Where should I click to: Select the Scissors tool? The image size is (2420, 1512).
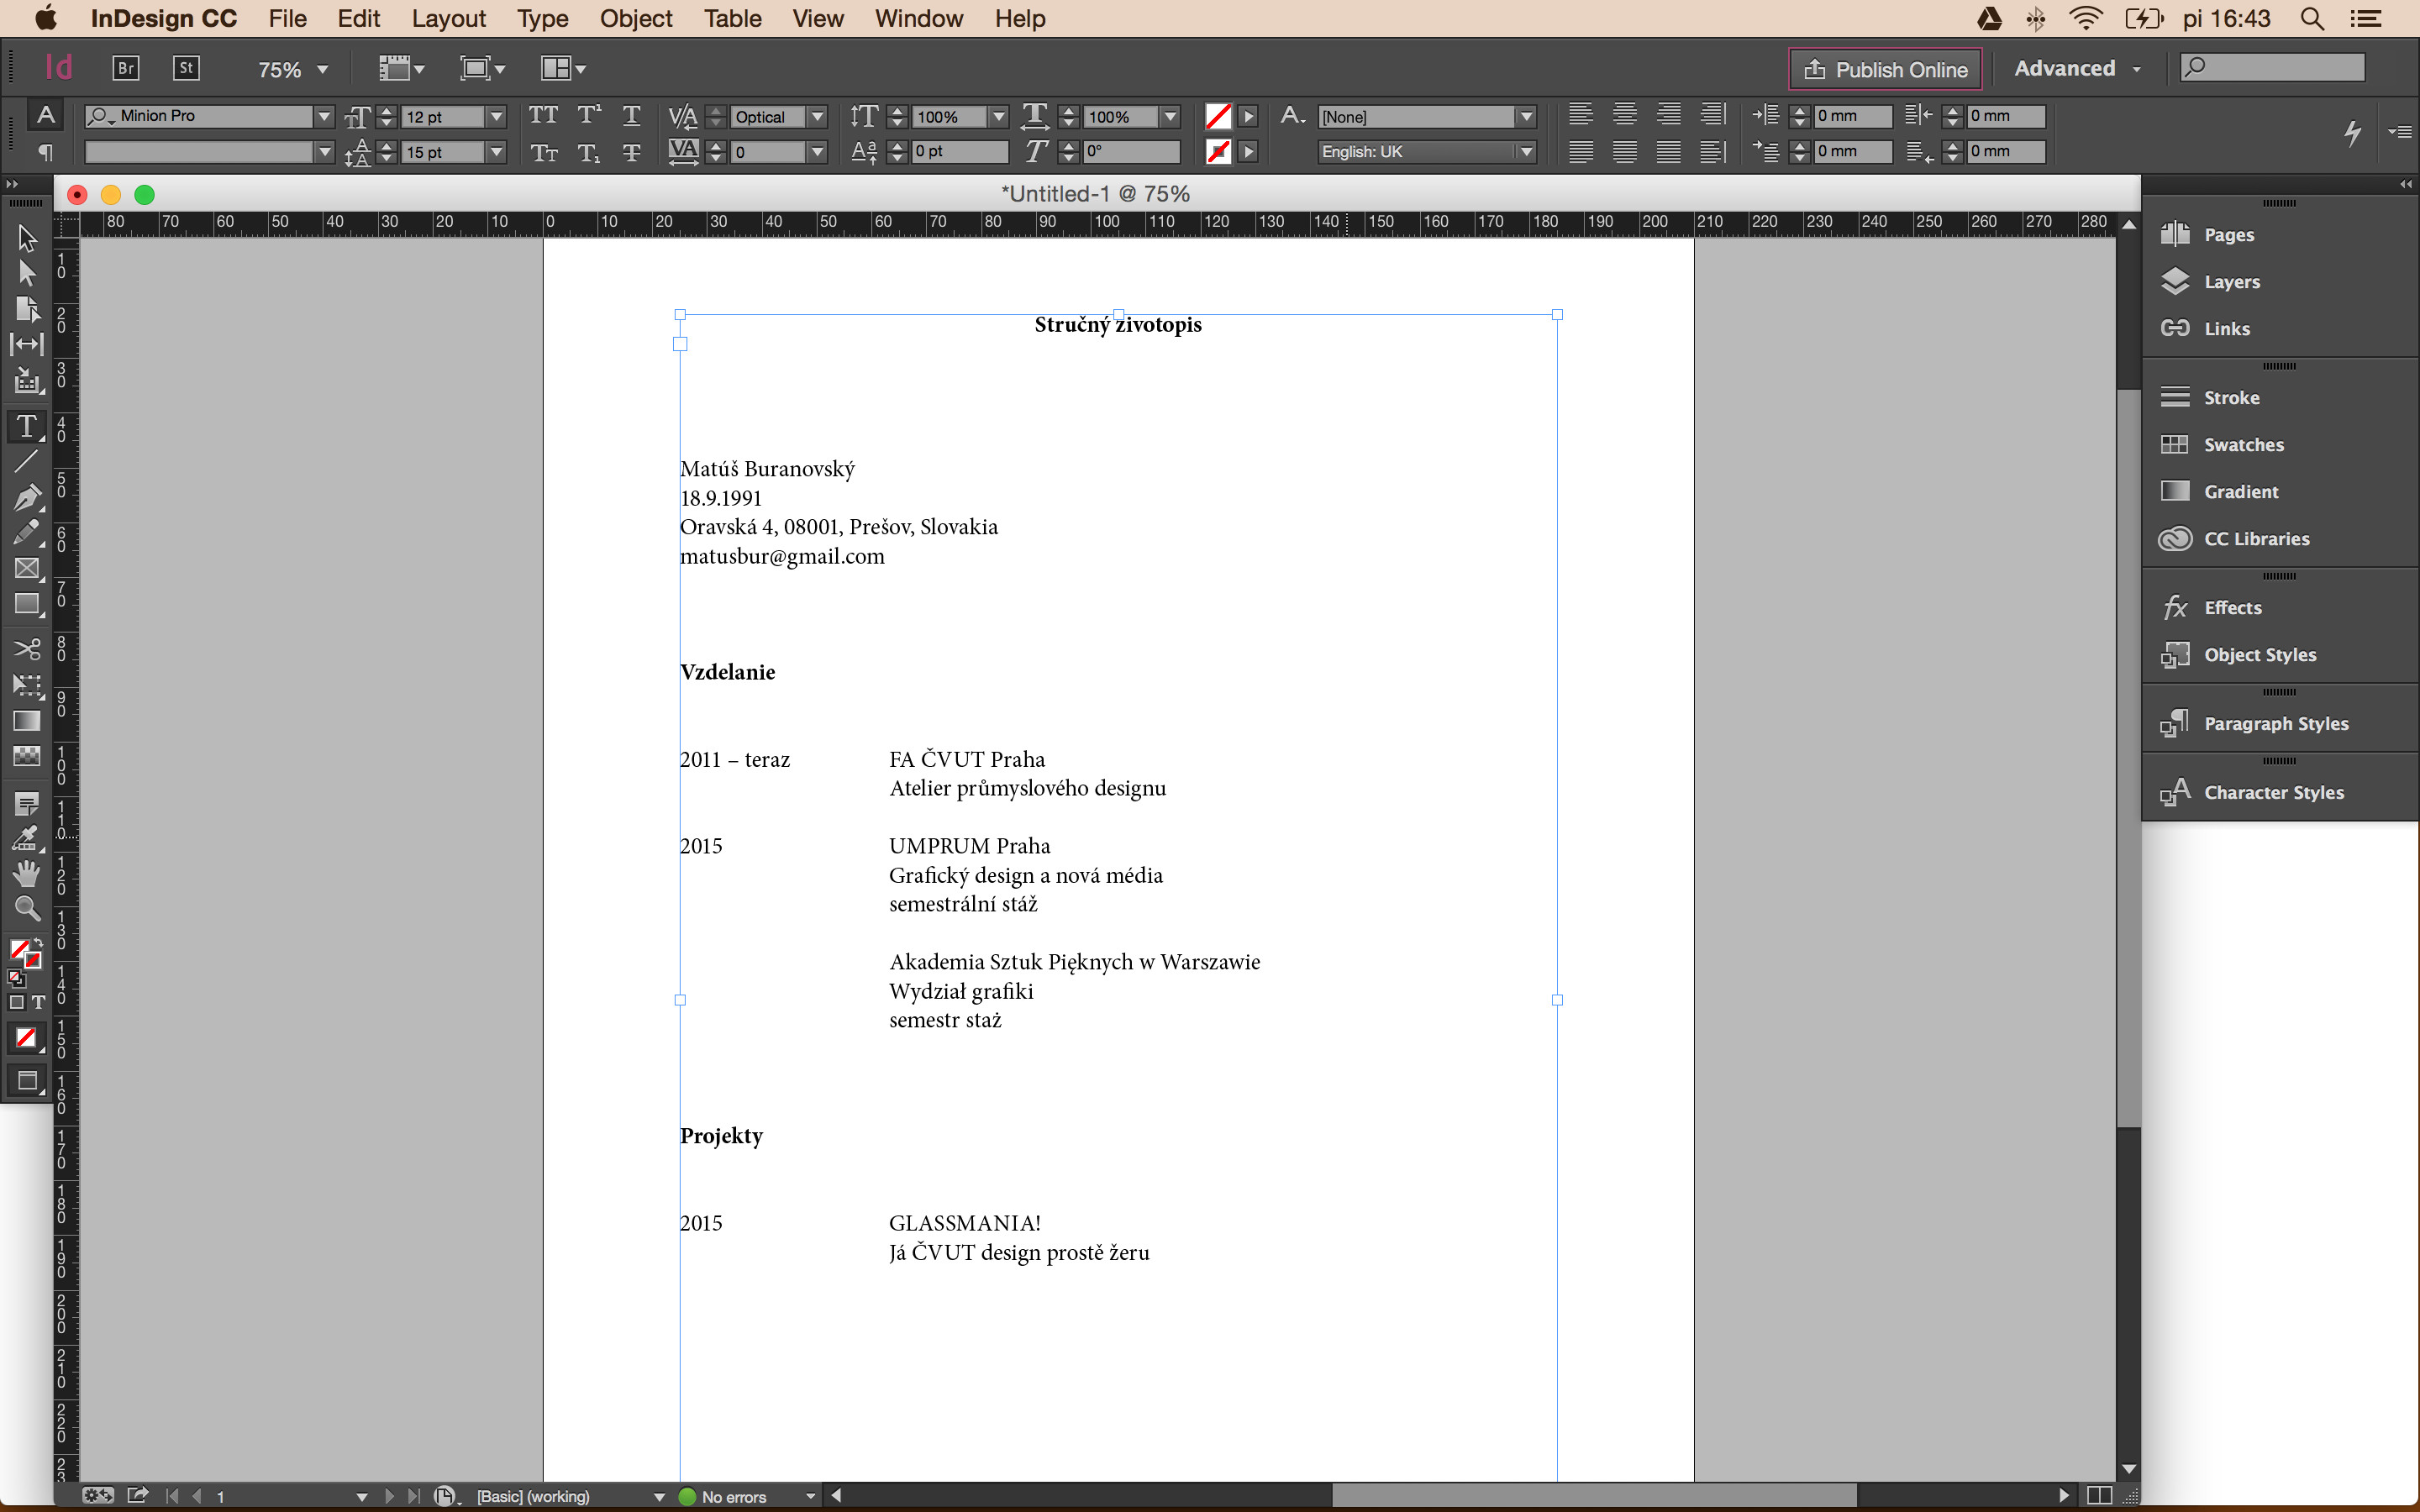pos(27,650)
